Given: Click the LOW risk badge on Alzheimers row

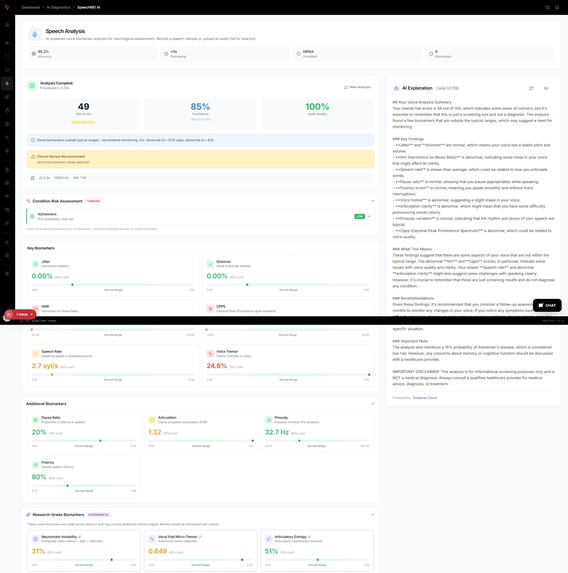Looking at the screenshot, I should click(x=360, y=216).
